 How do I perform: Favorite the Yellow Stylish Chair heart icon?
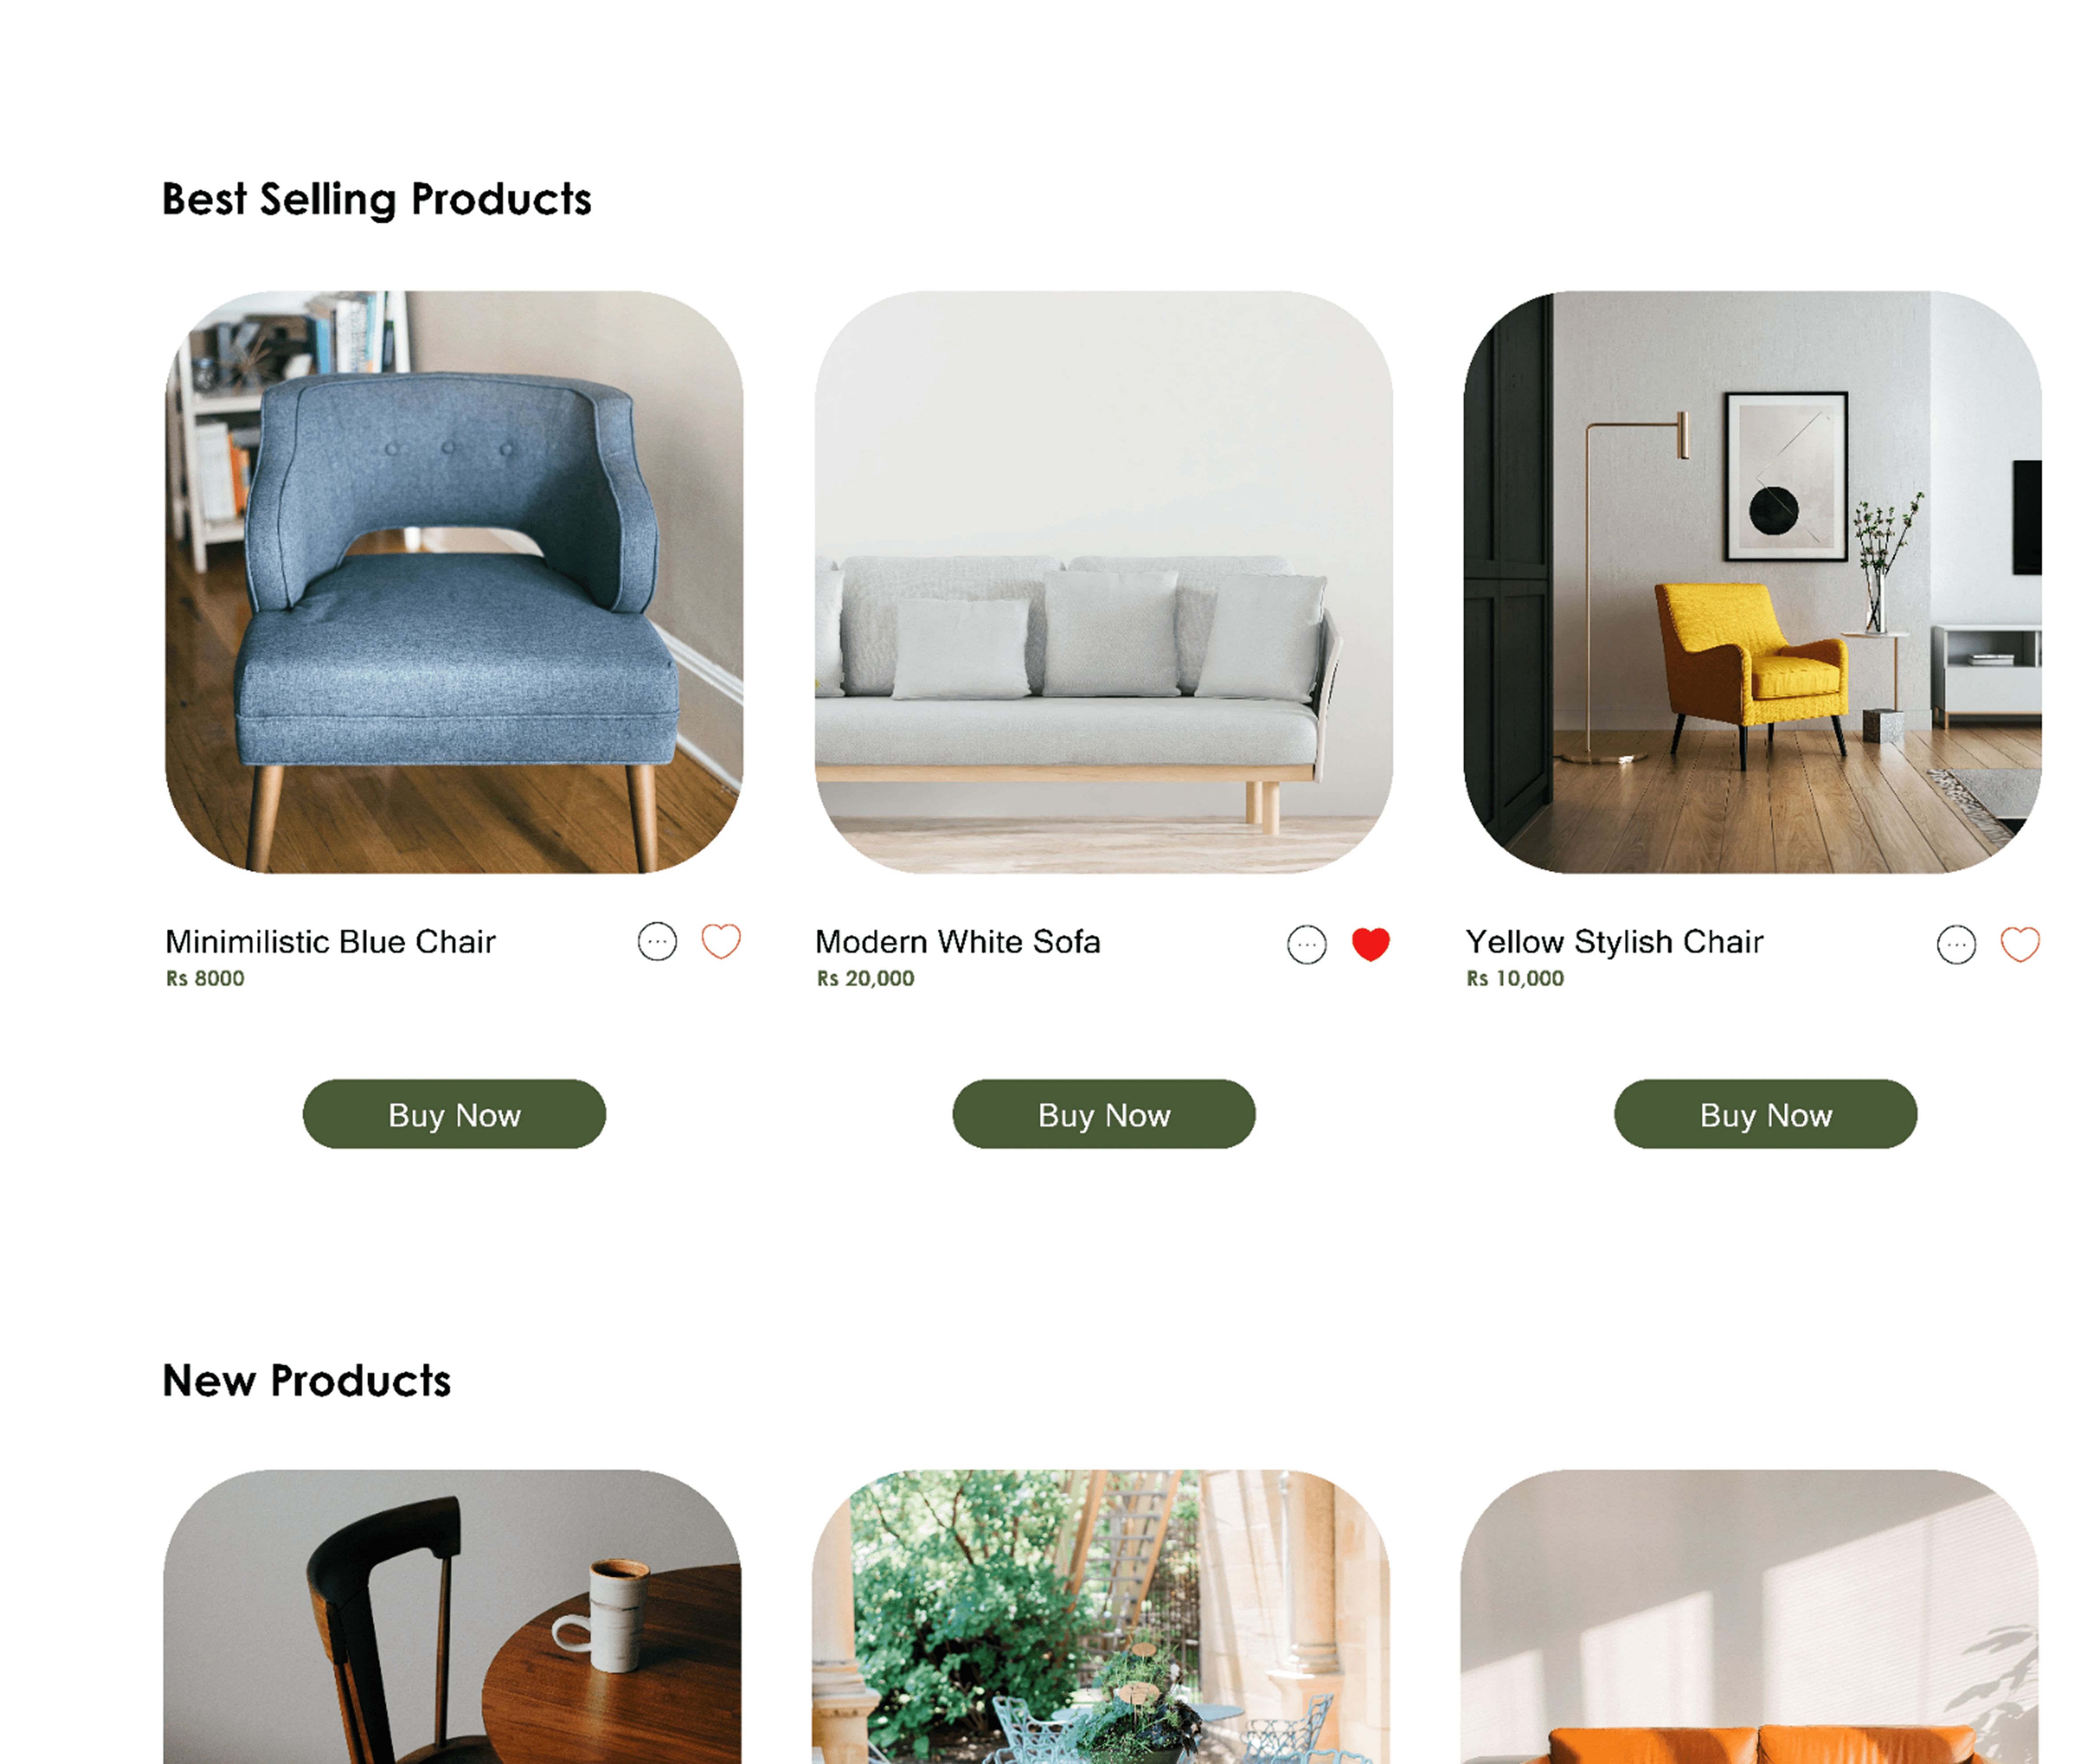coord(2019,944)
